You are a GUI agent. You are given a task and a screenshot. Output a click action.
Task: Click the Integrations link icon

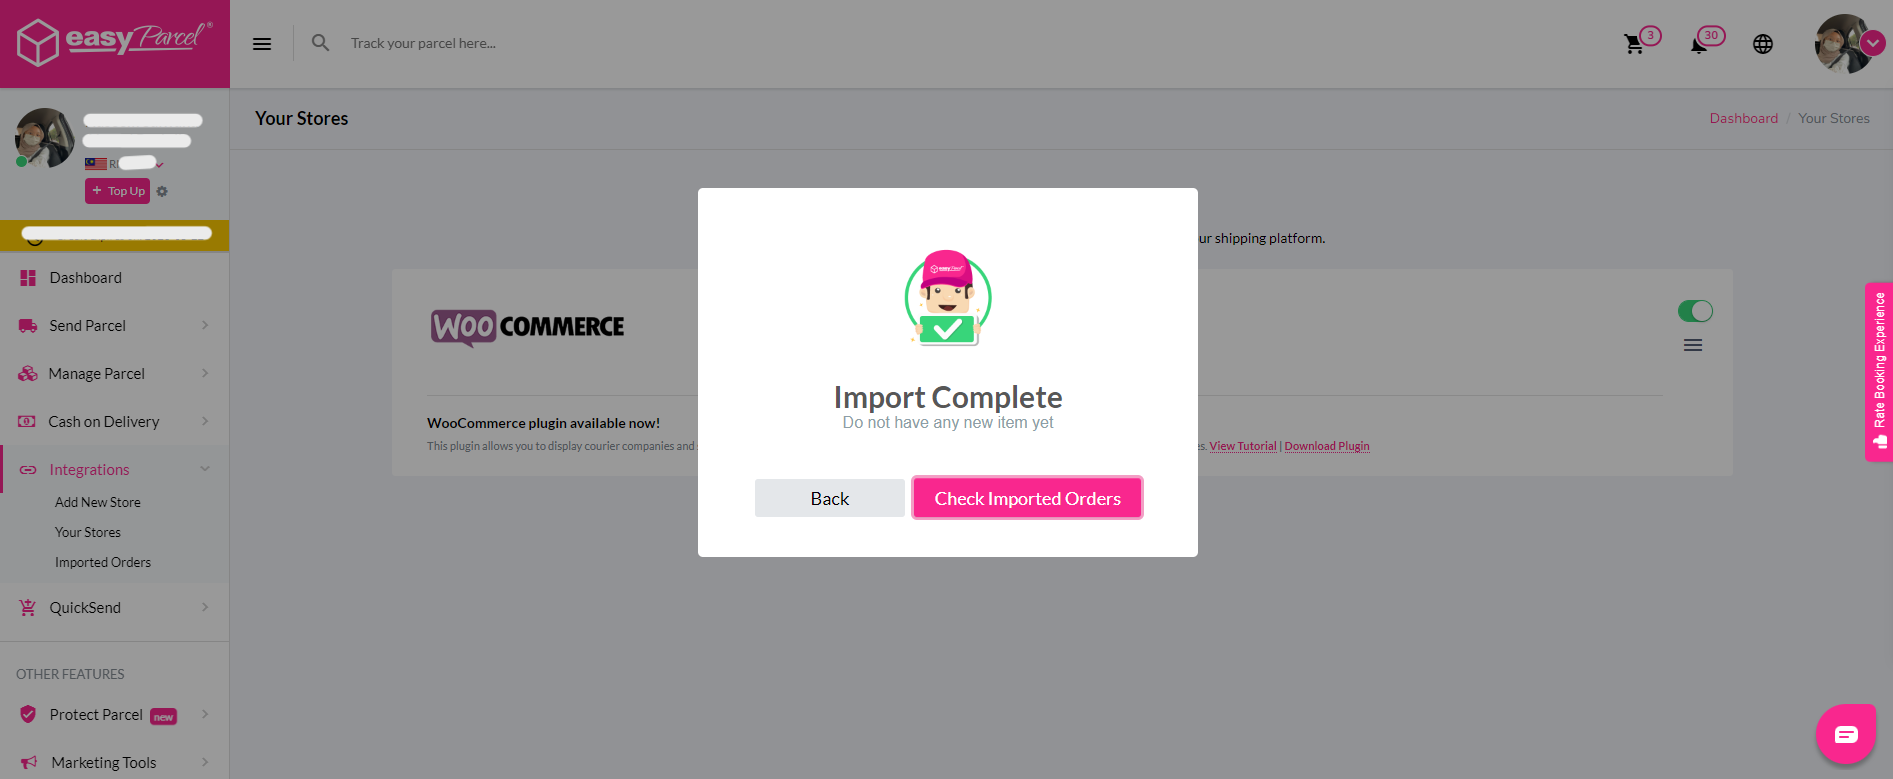28,470
